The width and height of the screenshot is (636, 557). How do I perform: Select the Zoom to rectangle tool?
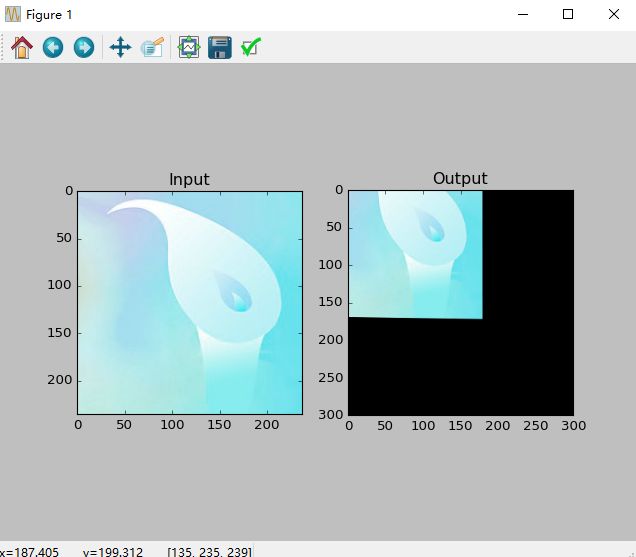tap(152, 47)
